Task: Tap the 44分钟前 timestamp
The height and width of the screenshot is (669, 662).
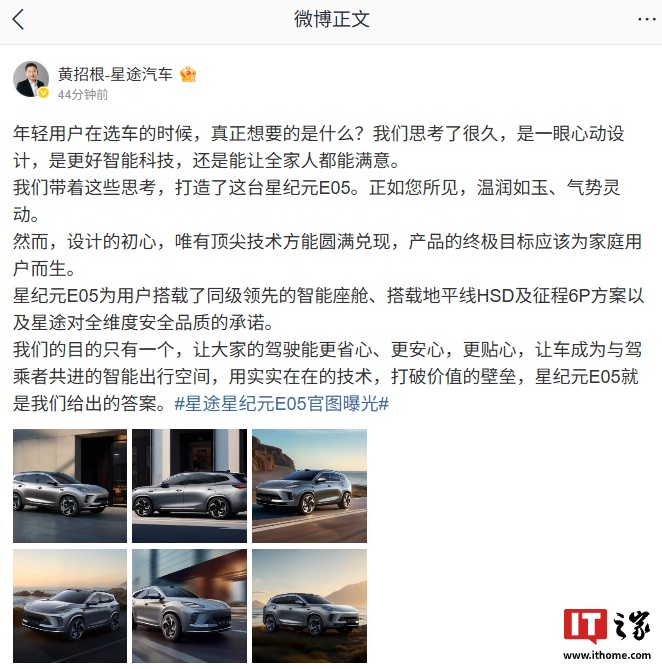Action: click(x=83, y=94)
